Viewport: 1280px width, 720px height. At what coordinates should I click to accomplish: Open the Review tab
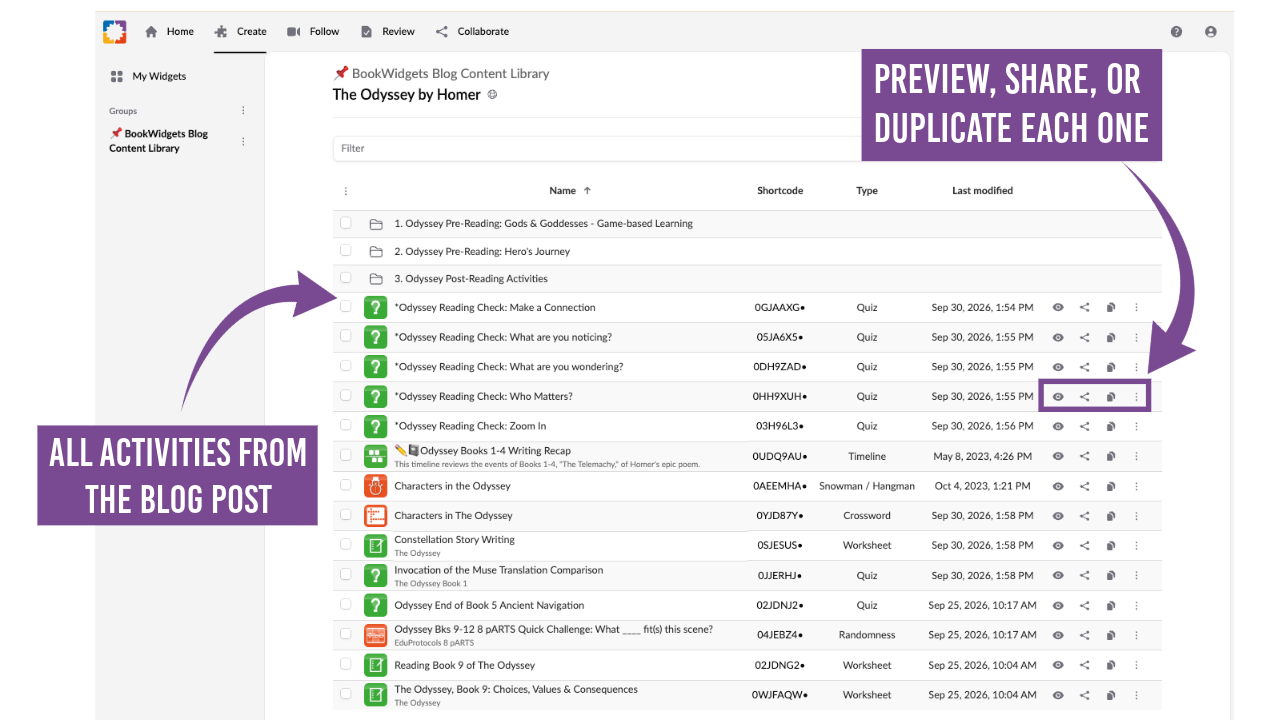tap(387, 32)
